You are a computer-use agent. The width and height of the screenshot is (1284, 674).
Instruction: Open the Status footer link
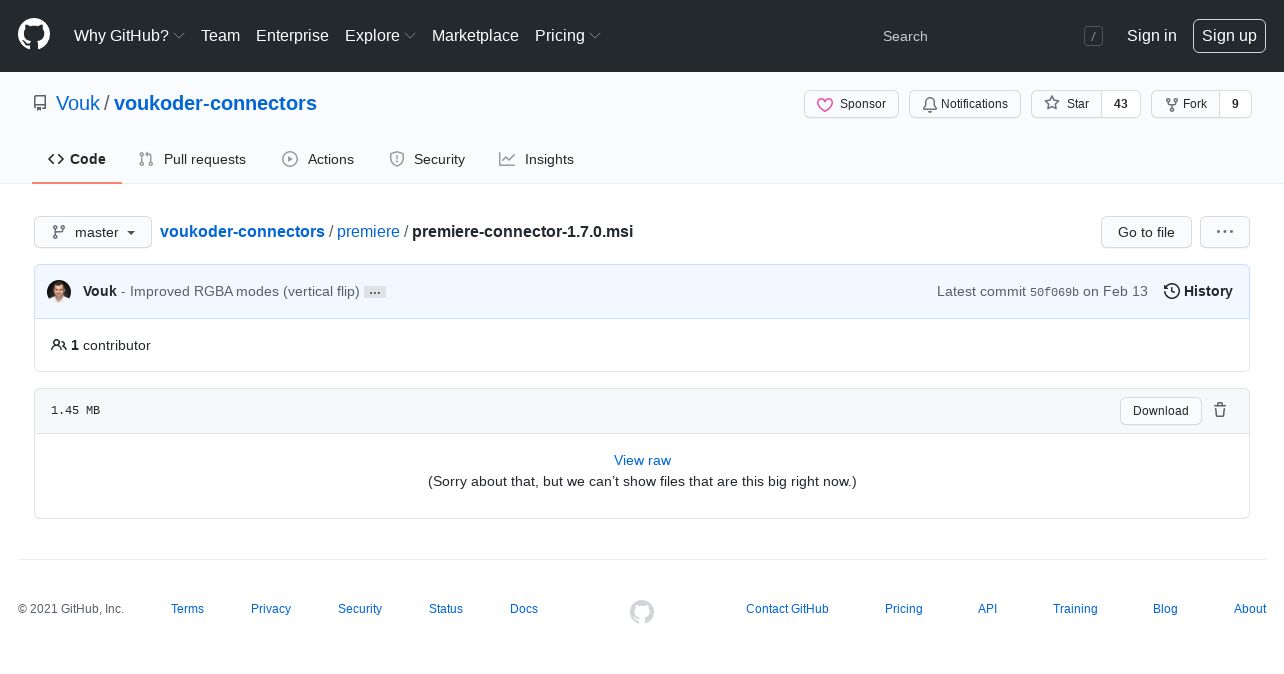click(446, 609)
